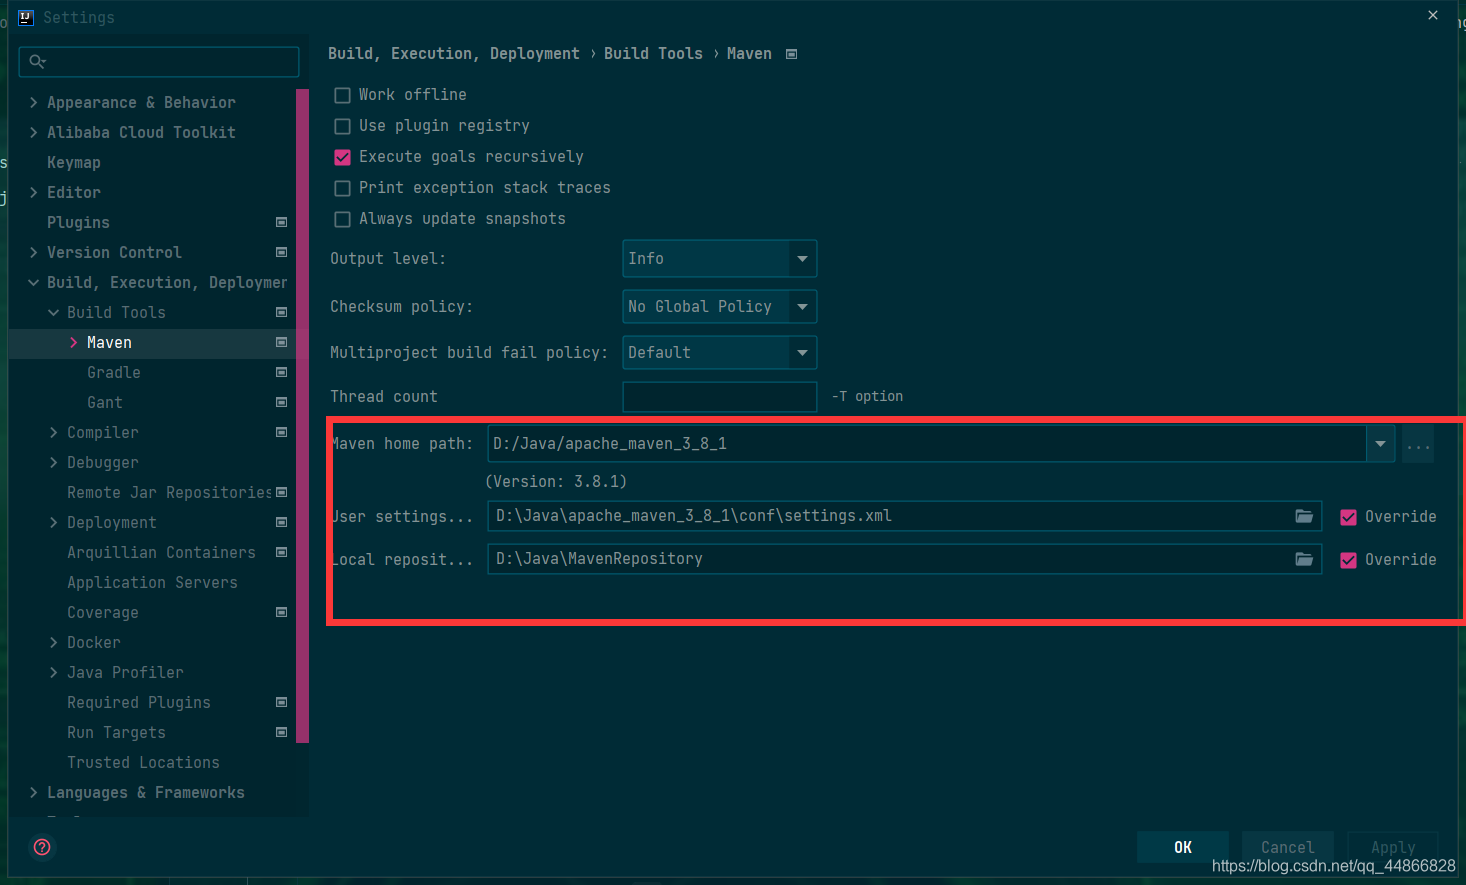This screenshot has height=885, width=1466.
Task: Click project icon beside Remote Jar Repositories
Action: pyautogui.click(x=281, y=492)
